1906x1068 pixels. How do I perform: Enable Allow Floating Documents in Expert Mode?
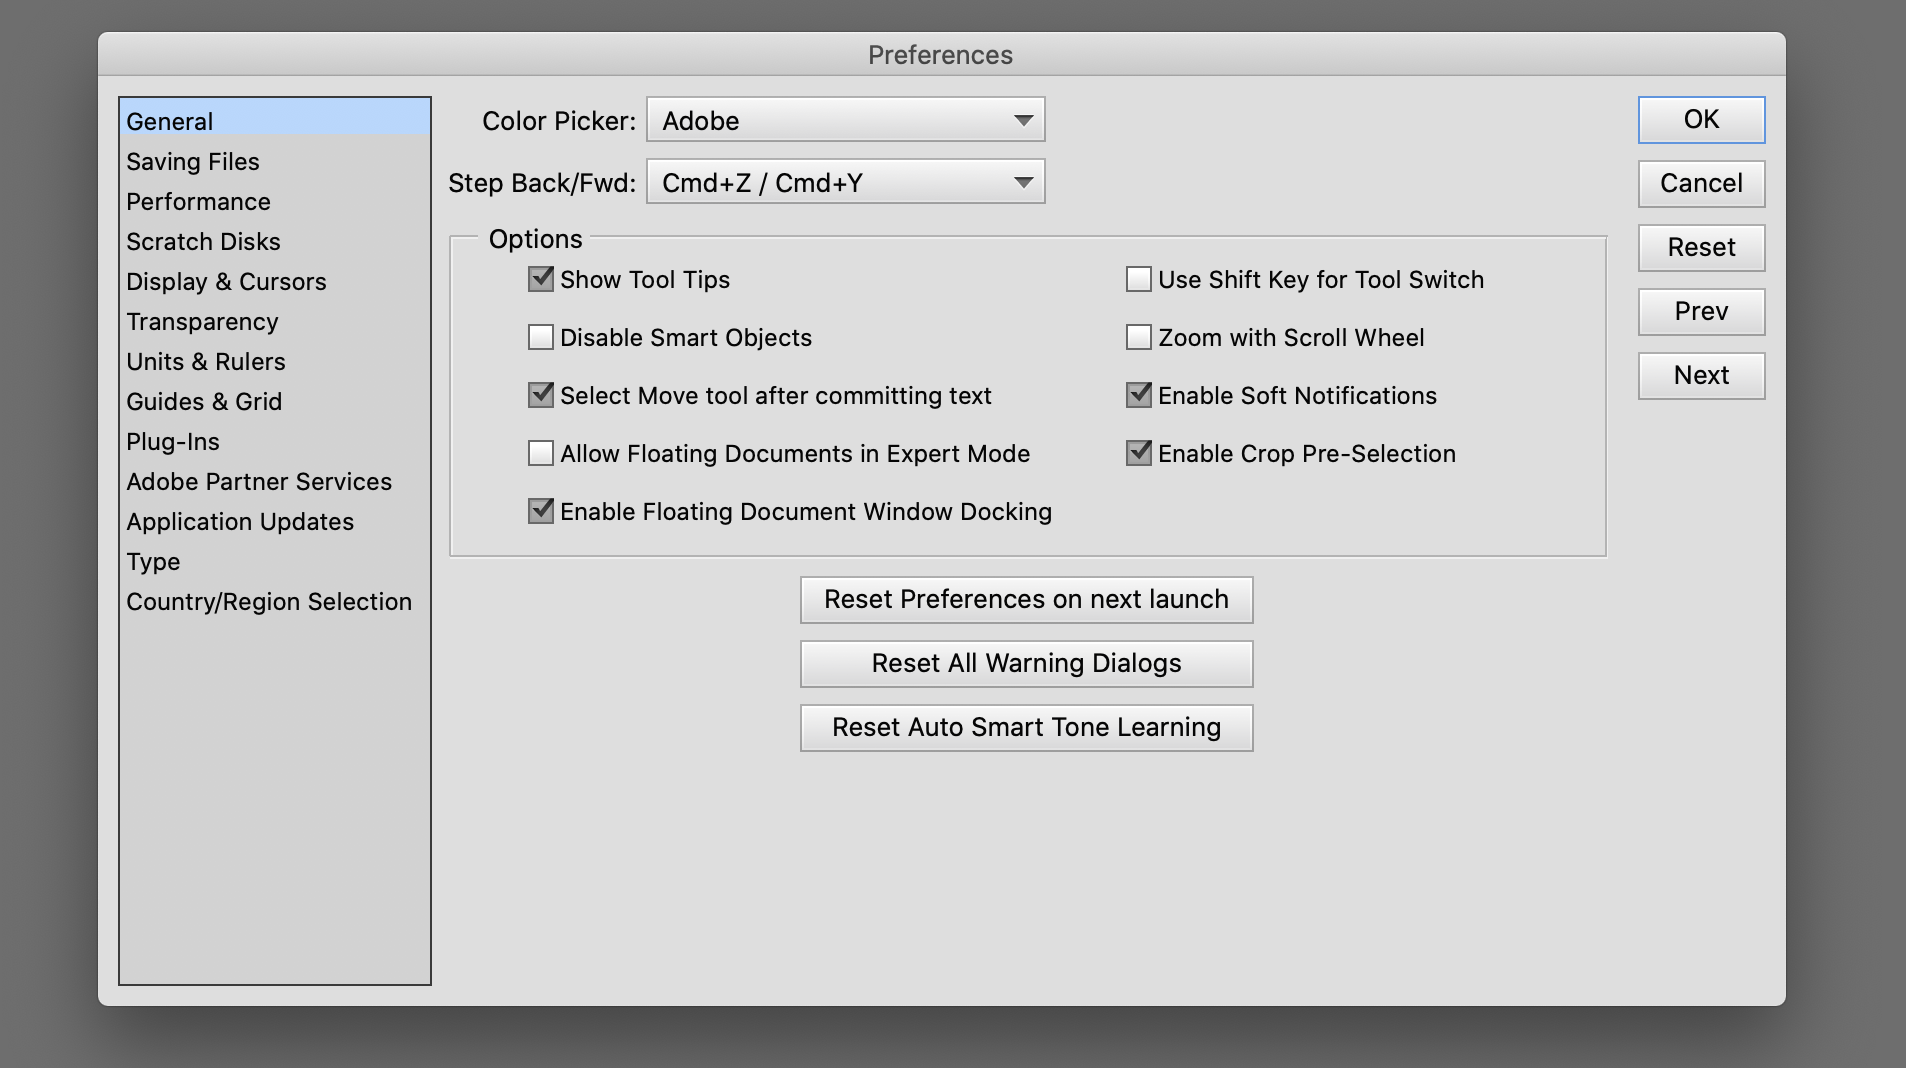pos(540,453)
